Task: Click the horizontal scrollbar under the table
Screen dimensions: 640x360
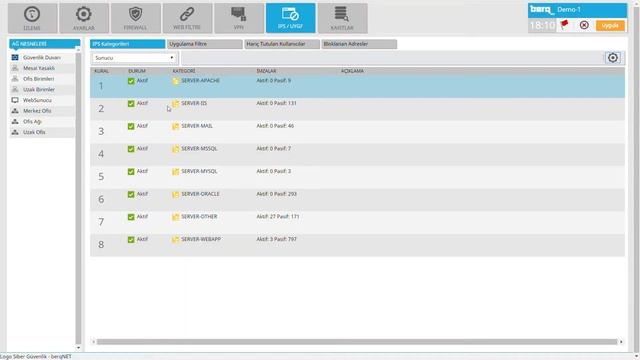Action: pyautogui.click(x=357, y=342)
